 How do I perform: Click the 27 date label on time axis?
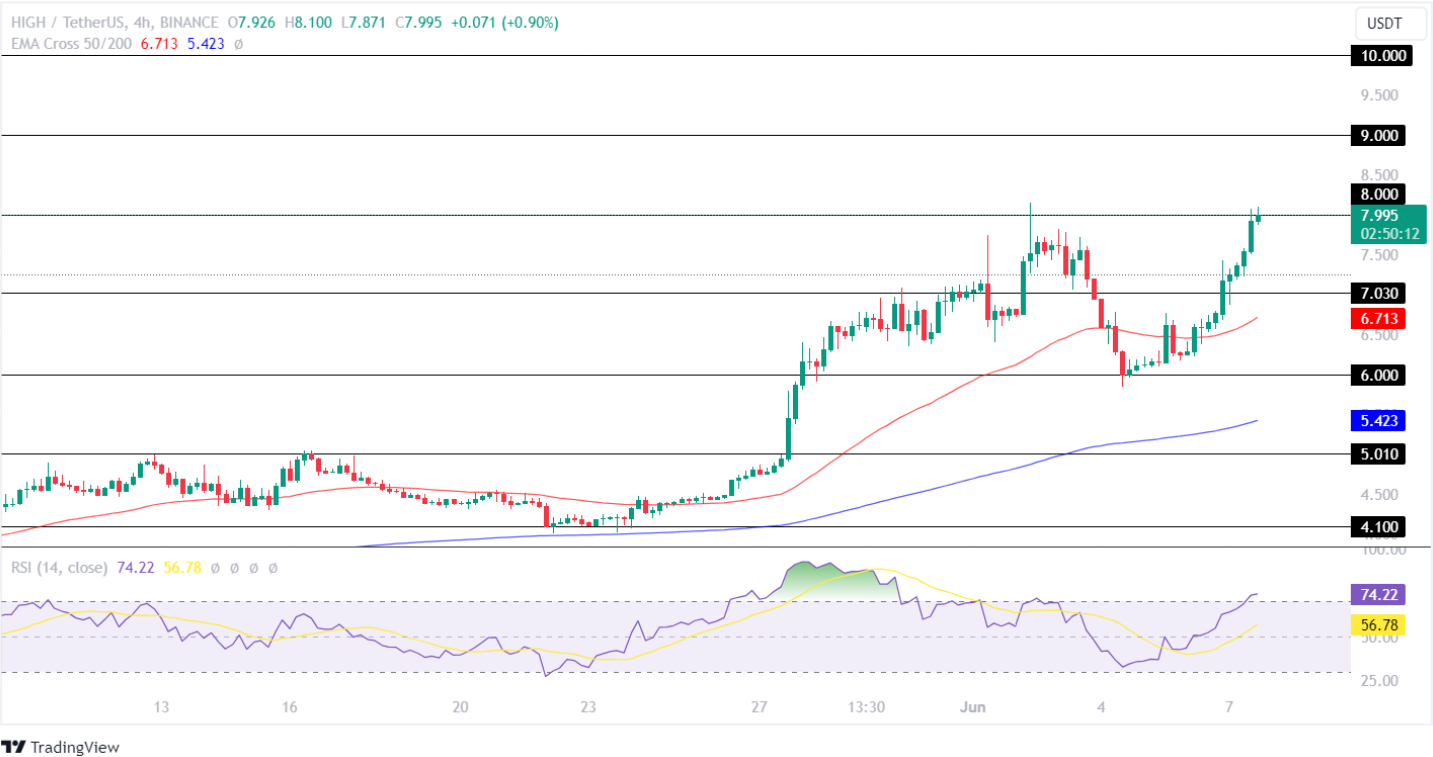coord(760,707)
